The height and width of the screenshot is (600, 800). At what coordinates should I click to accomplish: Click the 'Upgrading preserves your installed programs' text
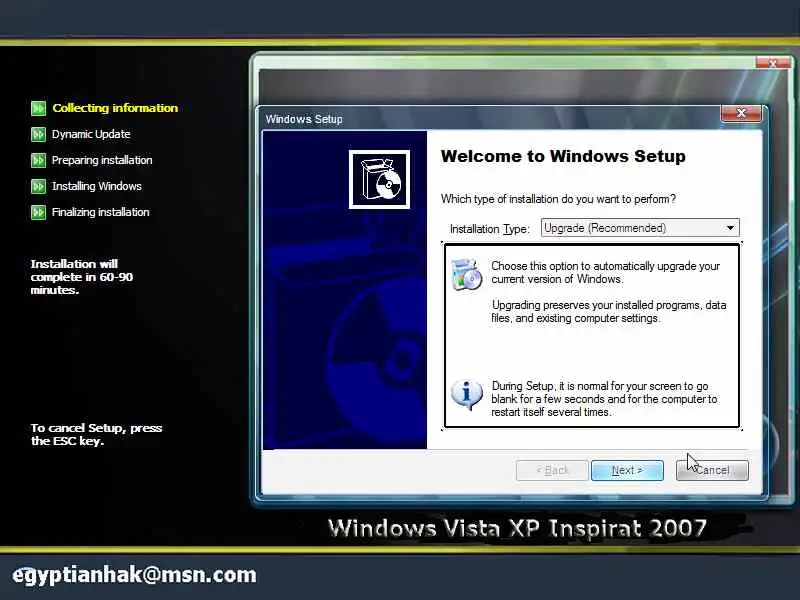coord(609,311)
